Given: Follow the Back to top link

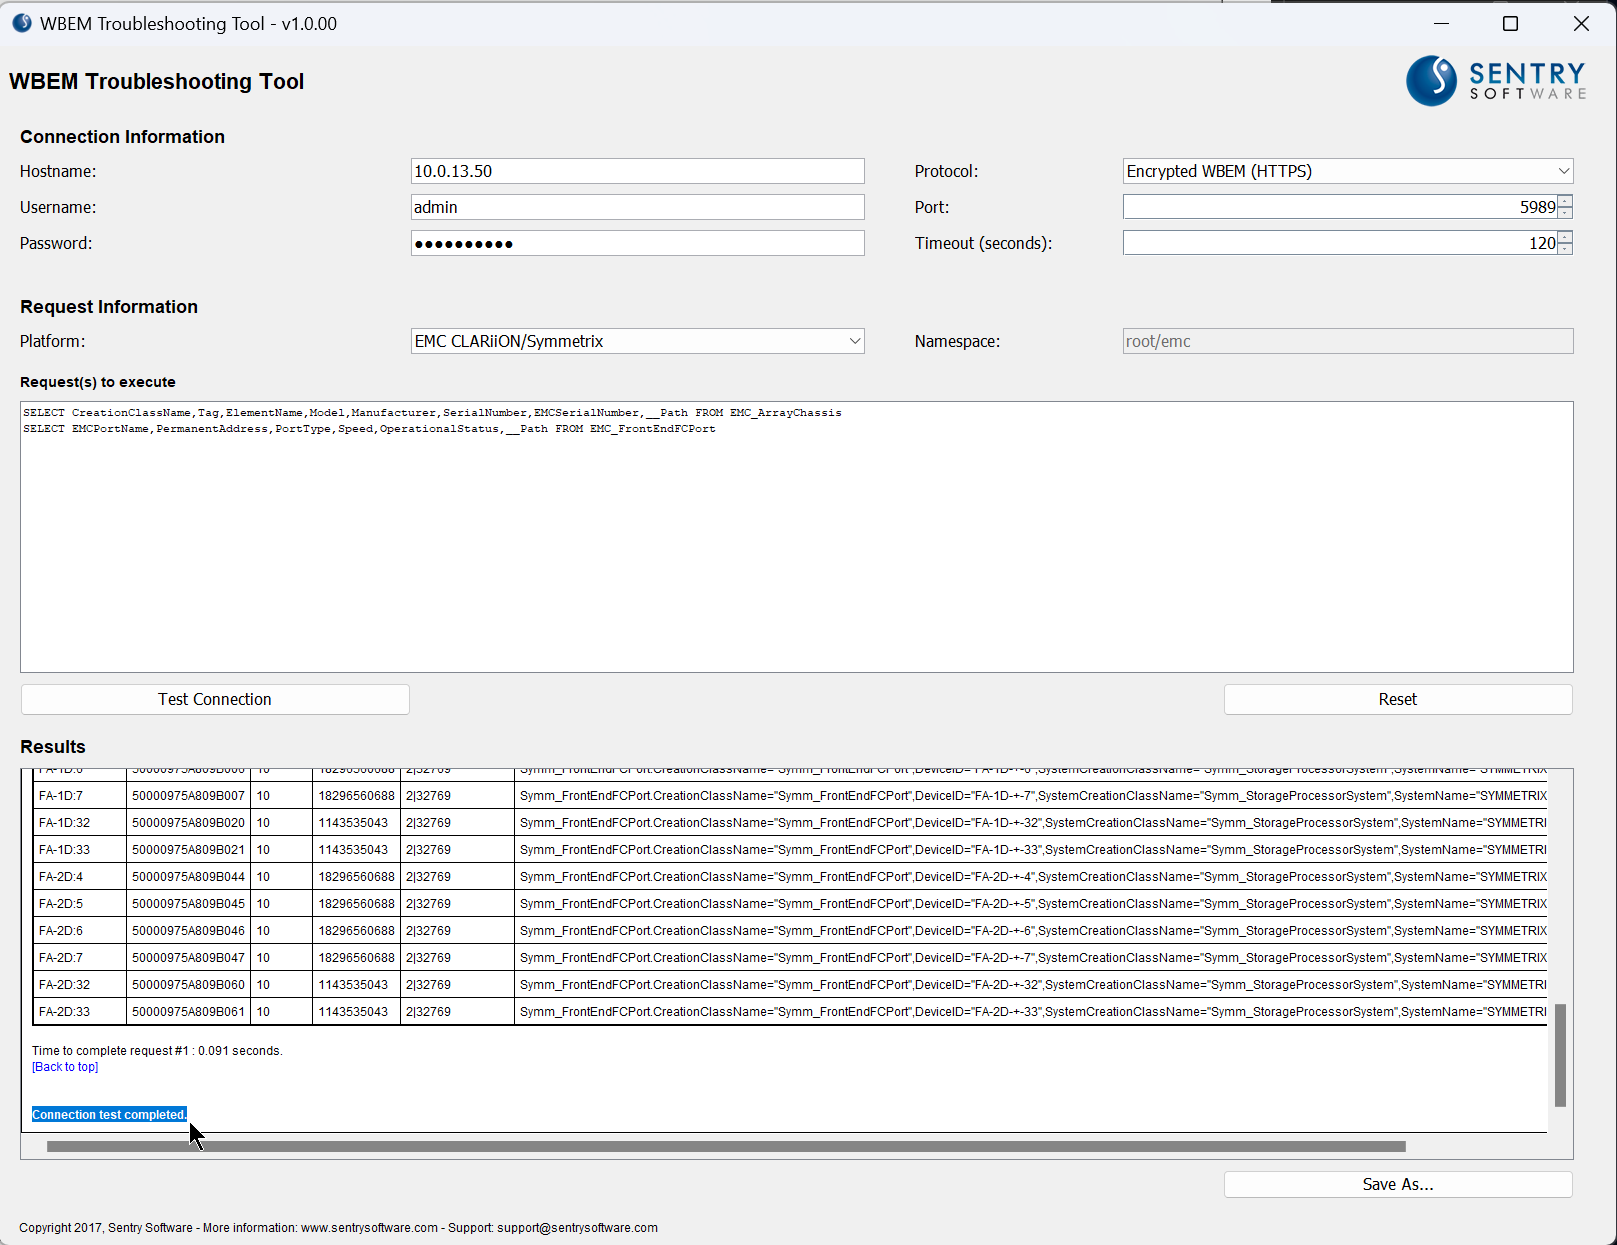Looking at the screenshot, I should (x=65, y=1067).
